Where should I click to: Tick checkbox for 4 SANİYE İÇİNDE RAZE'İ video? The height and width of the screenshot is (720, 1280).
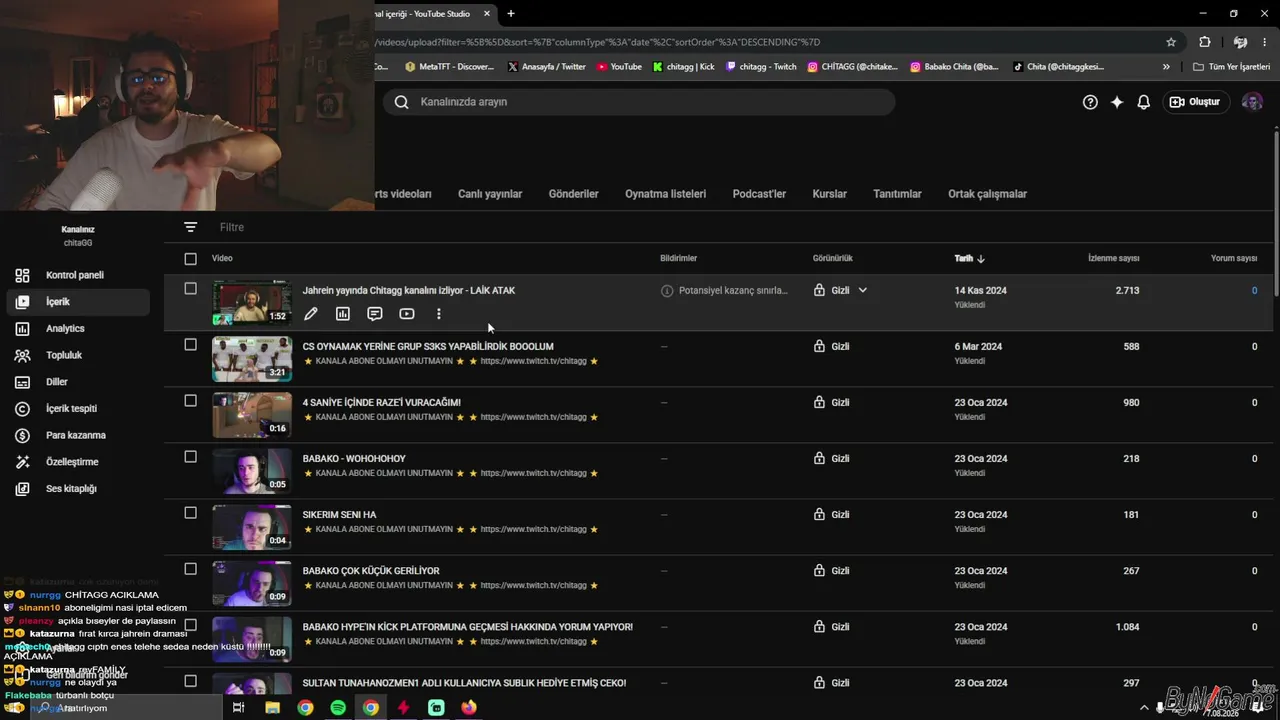tap(191, 401)
